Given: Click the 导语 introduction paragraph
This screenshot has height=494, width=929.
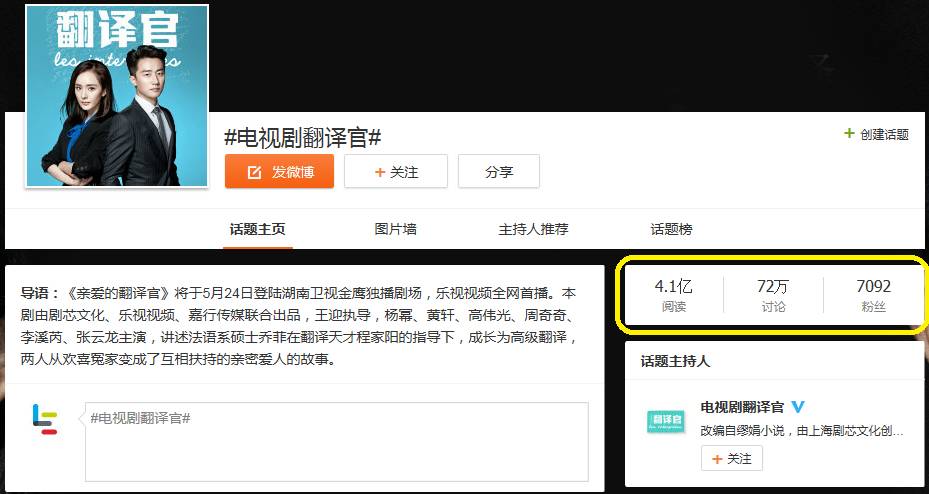Looking at the screenshot, I should click(x=298, y=326).
